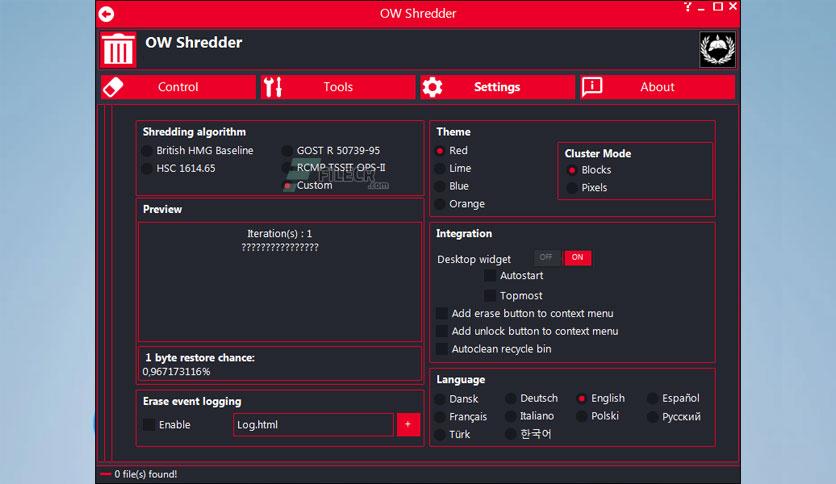This screenshot has height=484, width=836.
Task: Switch theme to Lime
Action: click(x=453, y=168)
